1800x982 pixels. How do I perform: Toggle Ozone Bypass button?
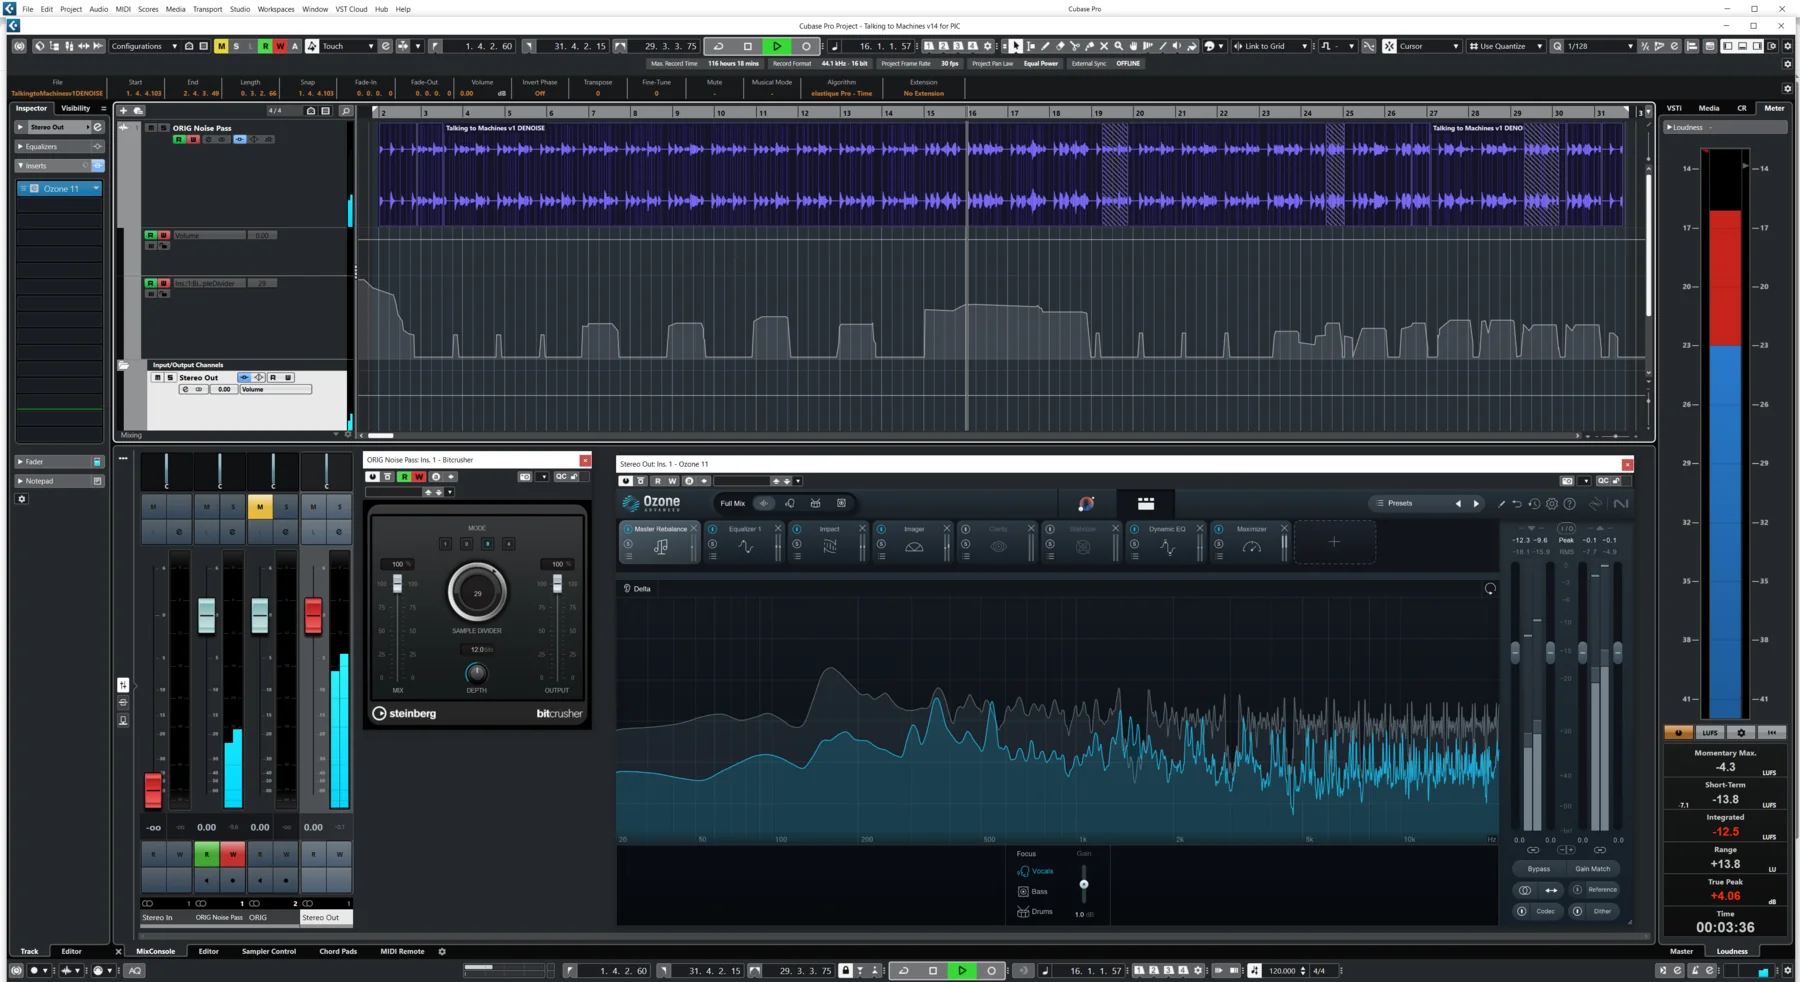coord(1538,869)
